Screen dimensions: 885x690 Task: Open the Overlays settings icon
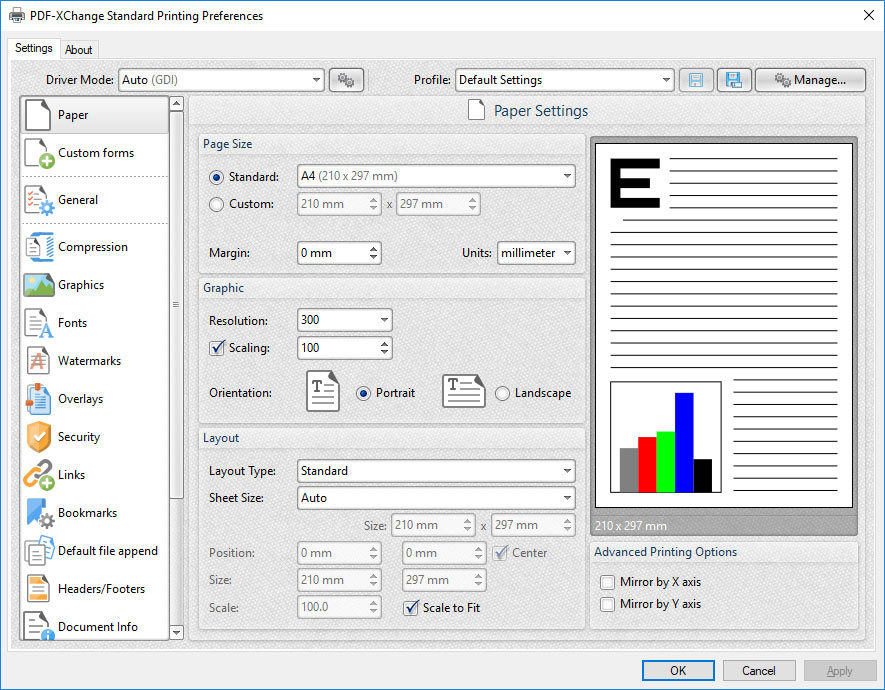click(x=37, y=399)
